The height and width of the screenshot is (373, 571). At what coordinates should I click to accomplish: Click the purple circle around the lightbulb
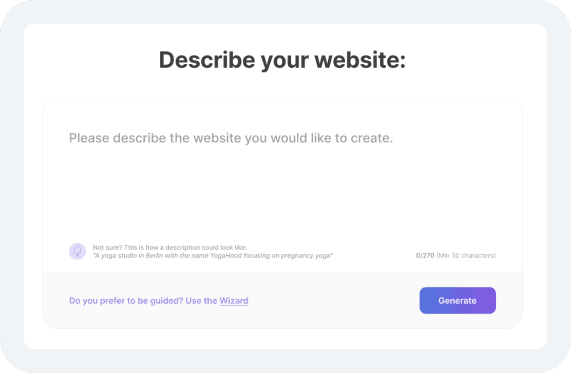(x=78, y=251)
